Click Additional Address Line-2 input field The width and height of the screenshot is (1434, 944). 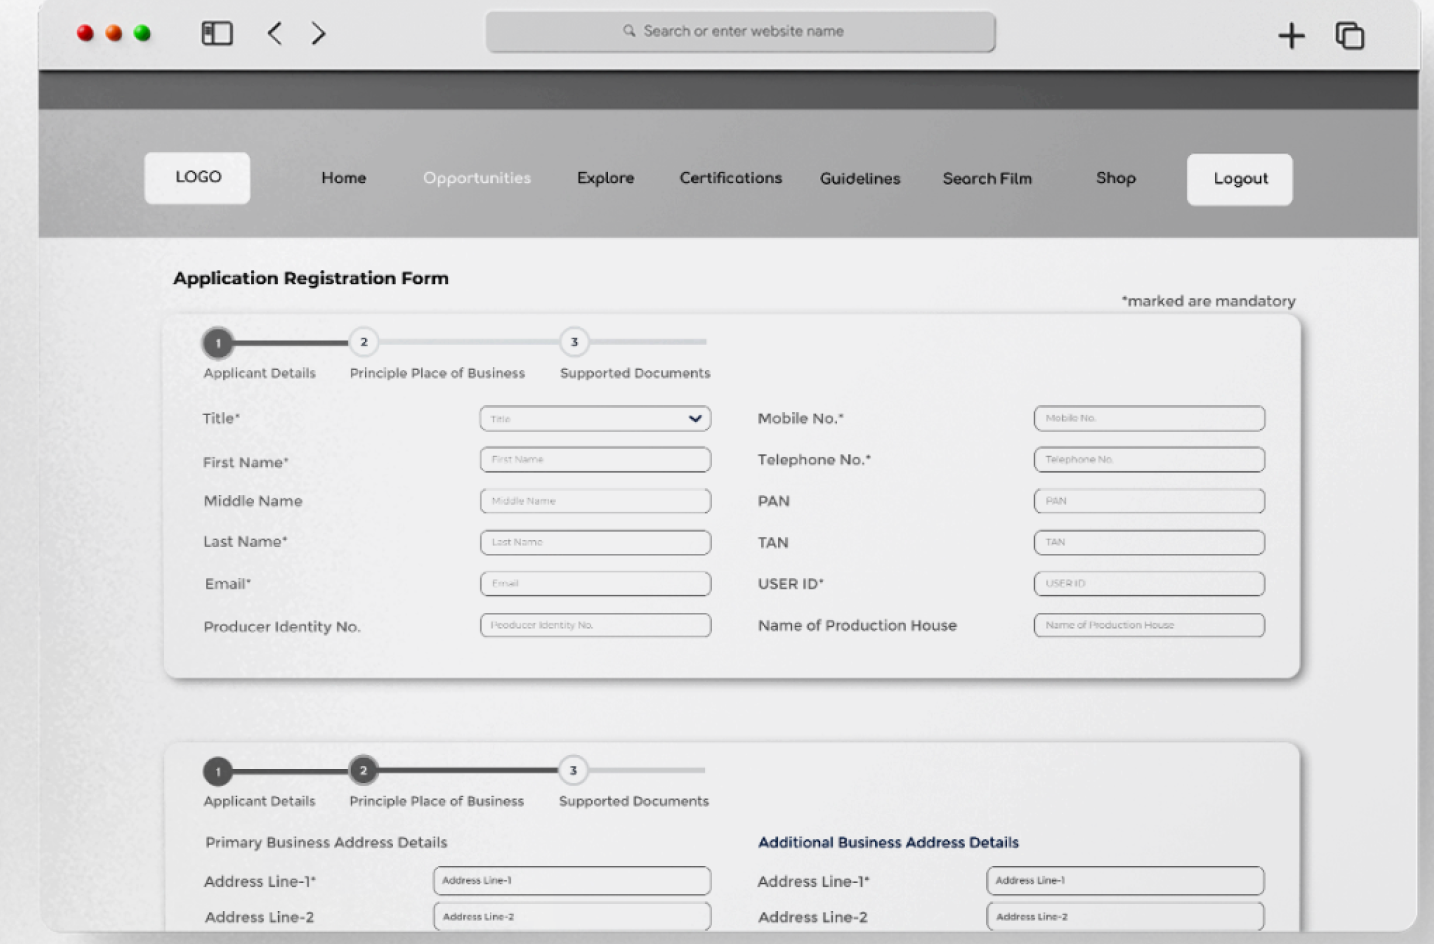click(x=1125, y=916)
